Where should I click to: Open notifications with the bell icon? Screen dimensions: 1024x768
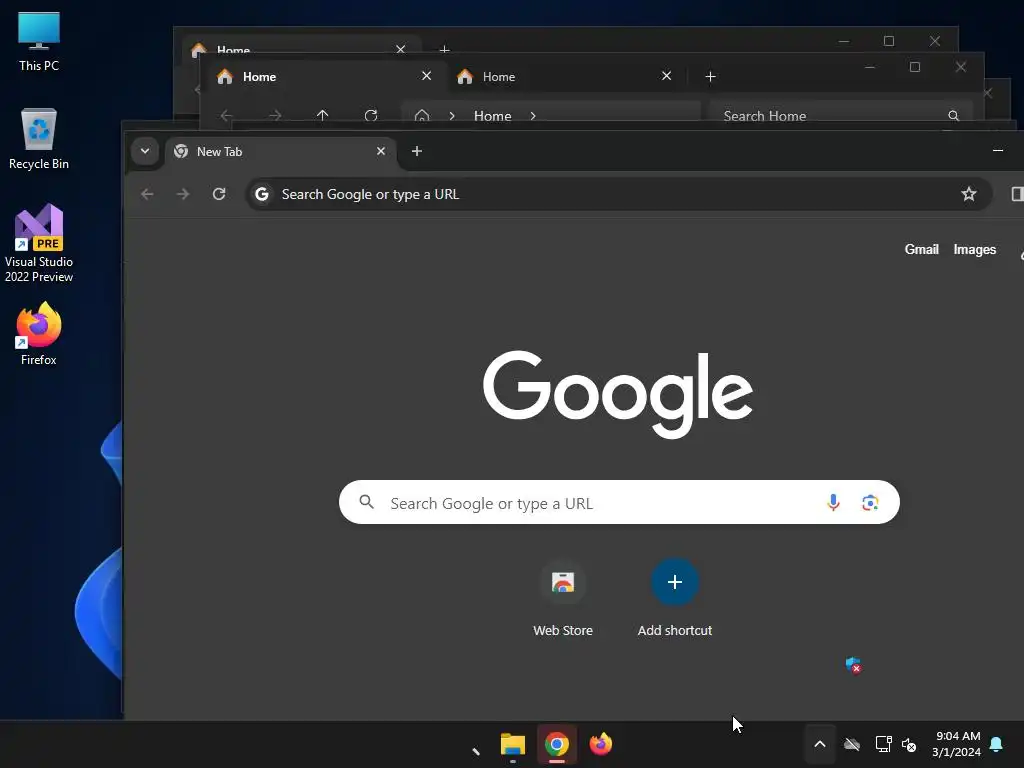click(997, 744)
